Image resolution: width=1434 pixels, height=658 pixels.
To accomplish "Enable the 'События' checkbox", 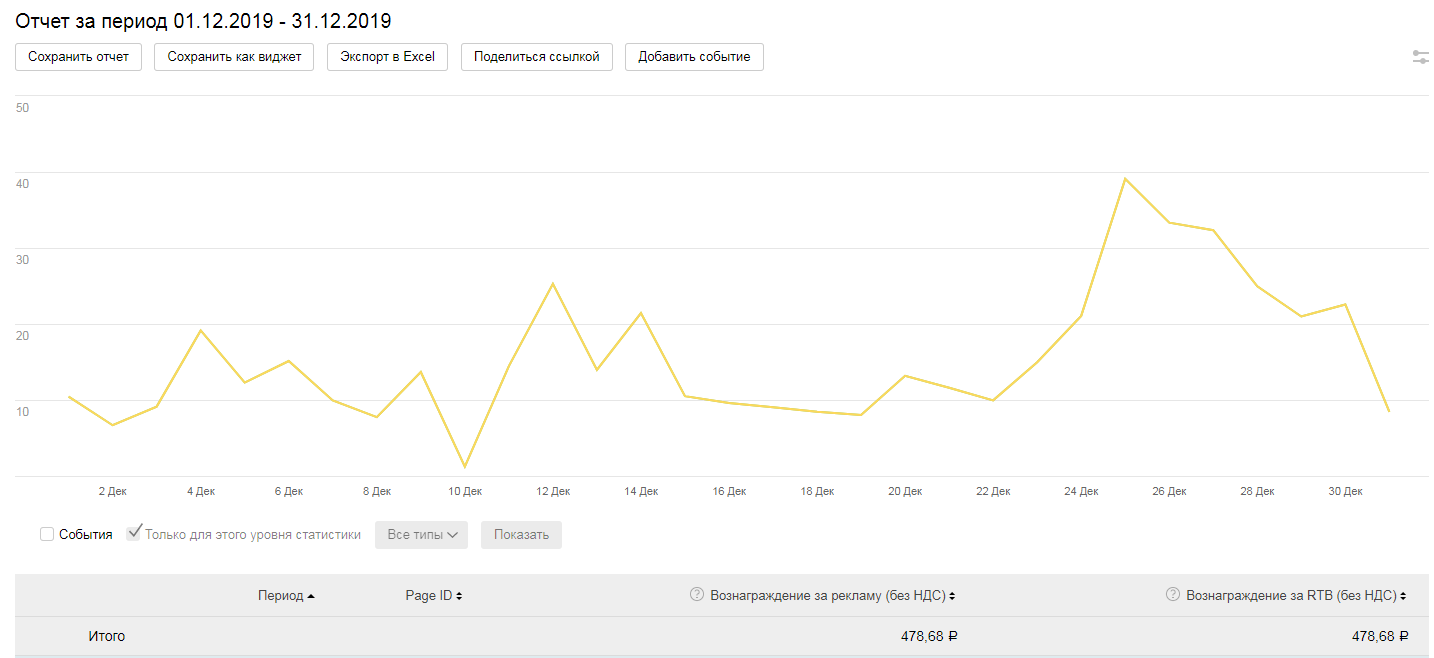I will point(47,535).
